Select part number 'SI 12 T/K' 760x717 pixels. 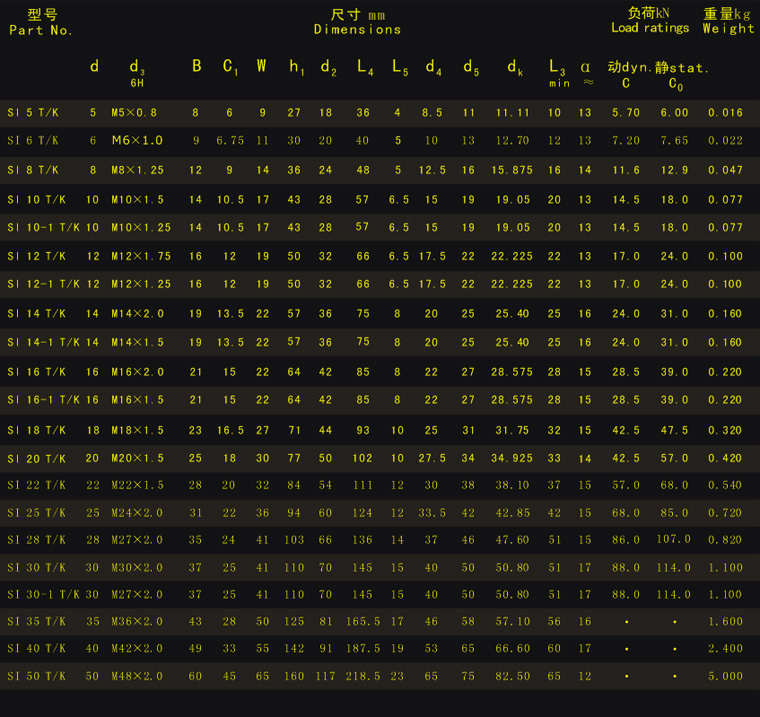tap(36, 256)
